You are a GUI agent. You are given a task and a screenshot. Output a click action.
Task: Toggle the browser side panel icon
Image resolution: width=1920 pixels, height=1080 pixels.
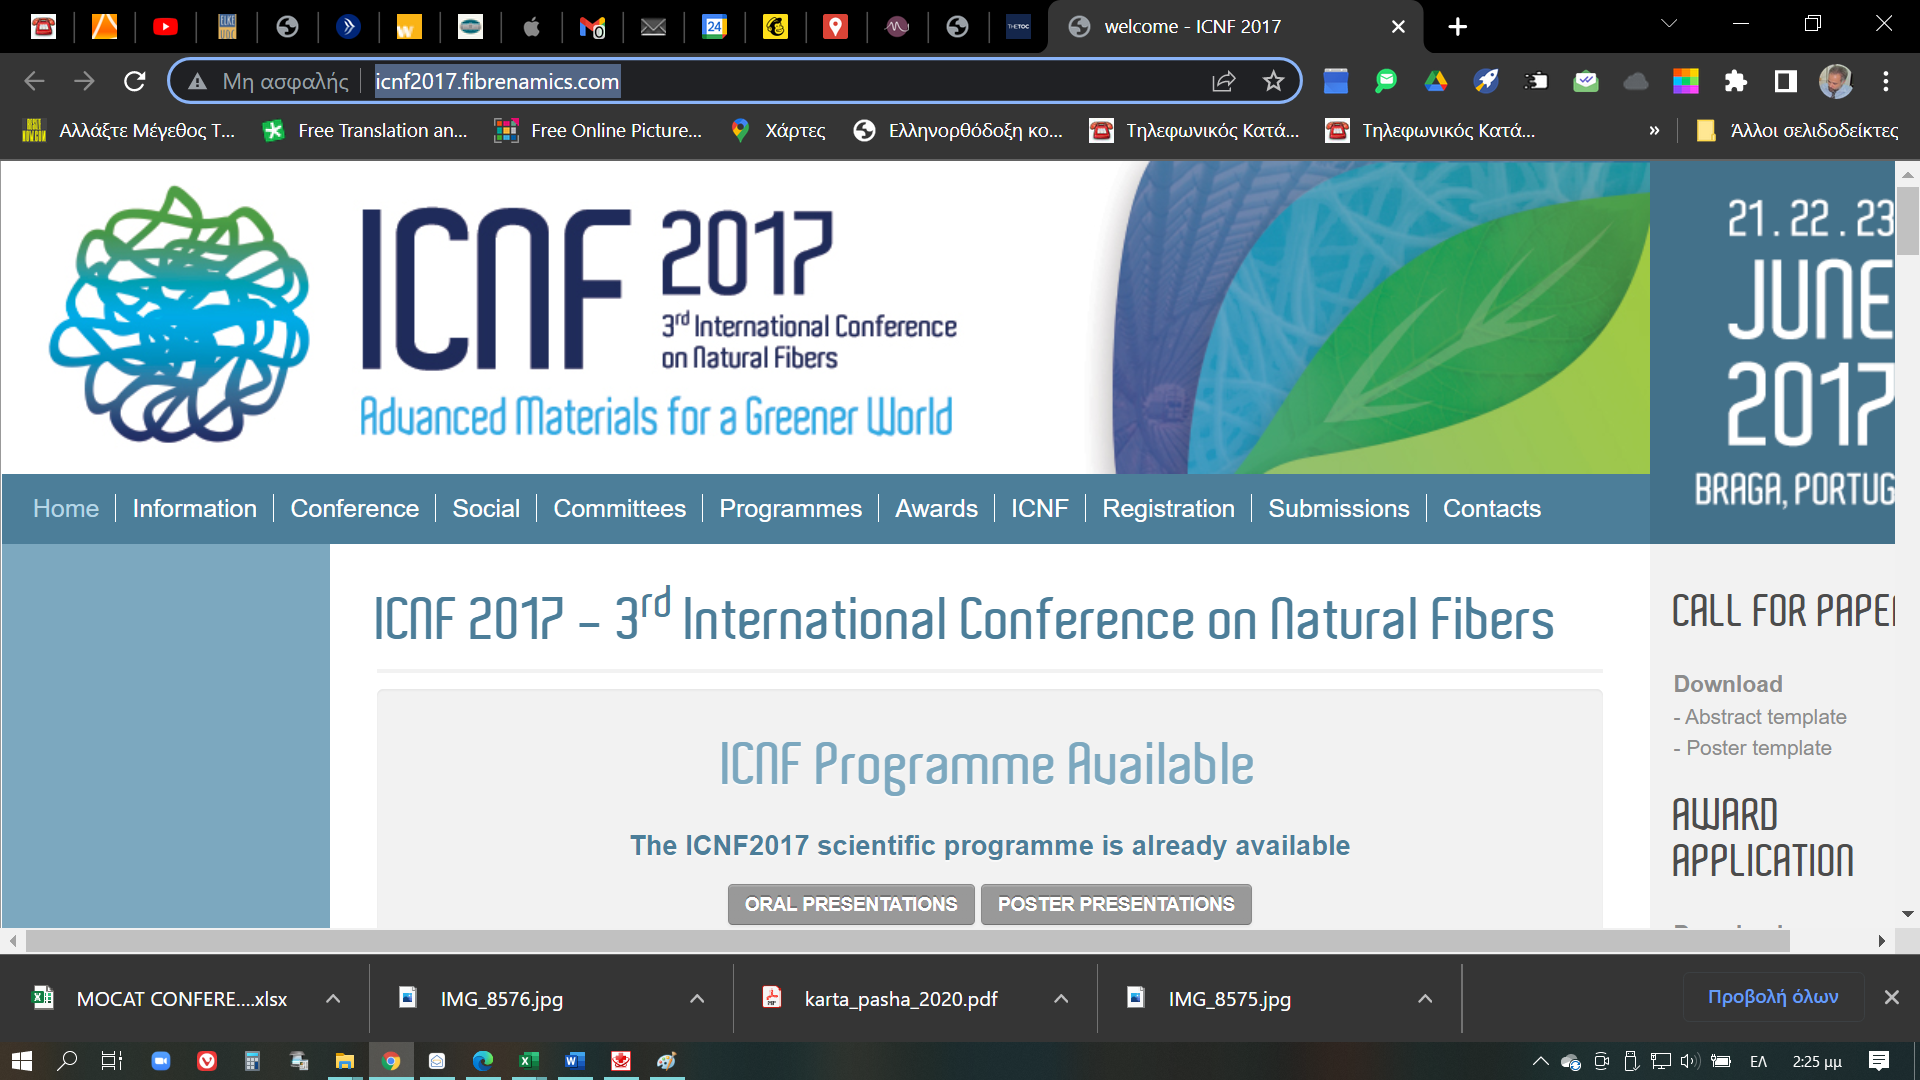point(1786,81)
